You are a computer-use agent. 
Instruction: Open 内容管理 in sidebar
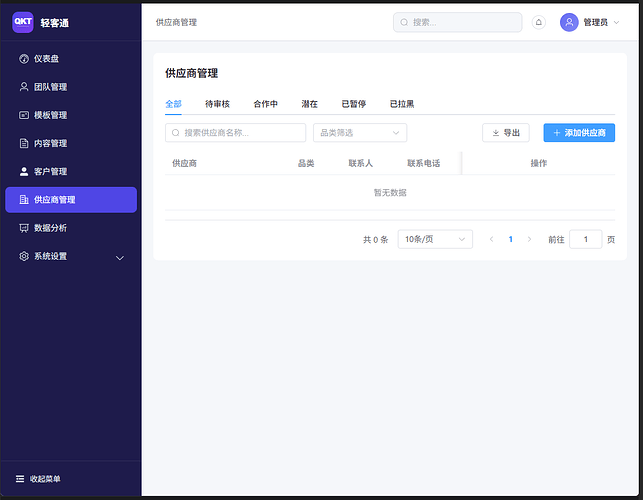(71, 143)
